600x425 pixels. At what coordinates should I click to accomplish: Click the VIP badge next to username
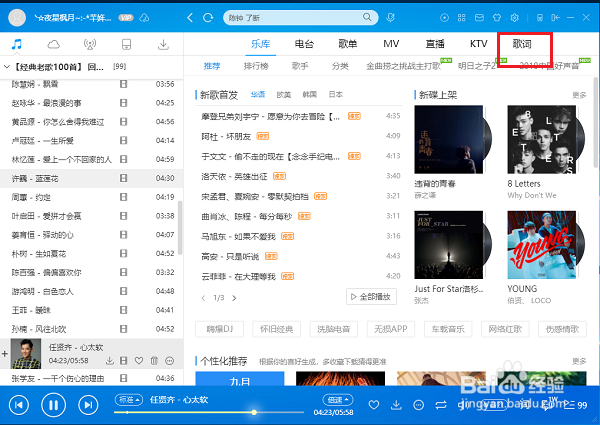pos(126,18)
